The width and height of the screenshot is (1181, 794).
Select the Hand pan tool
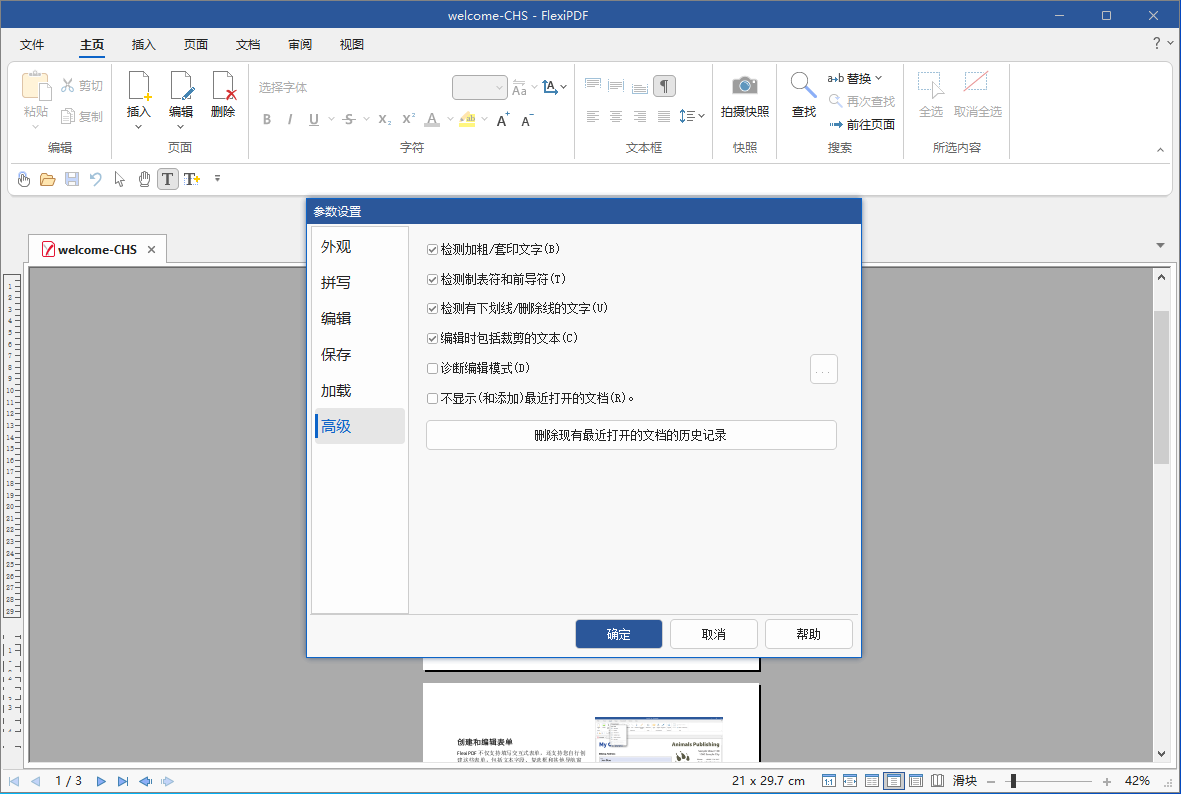(144, 179)
